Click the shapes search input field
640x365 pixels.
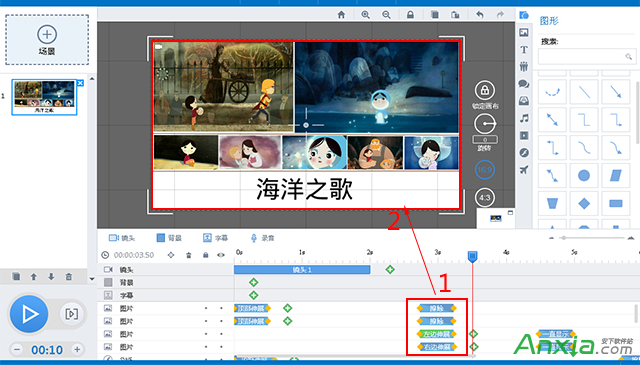click(587, 57)
